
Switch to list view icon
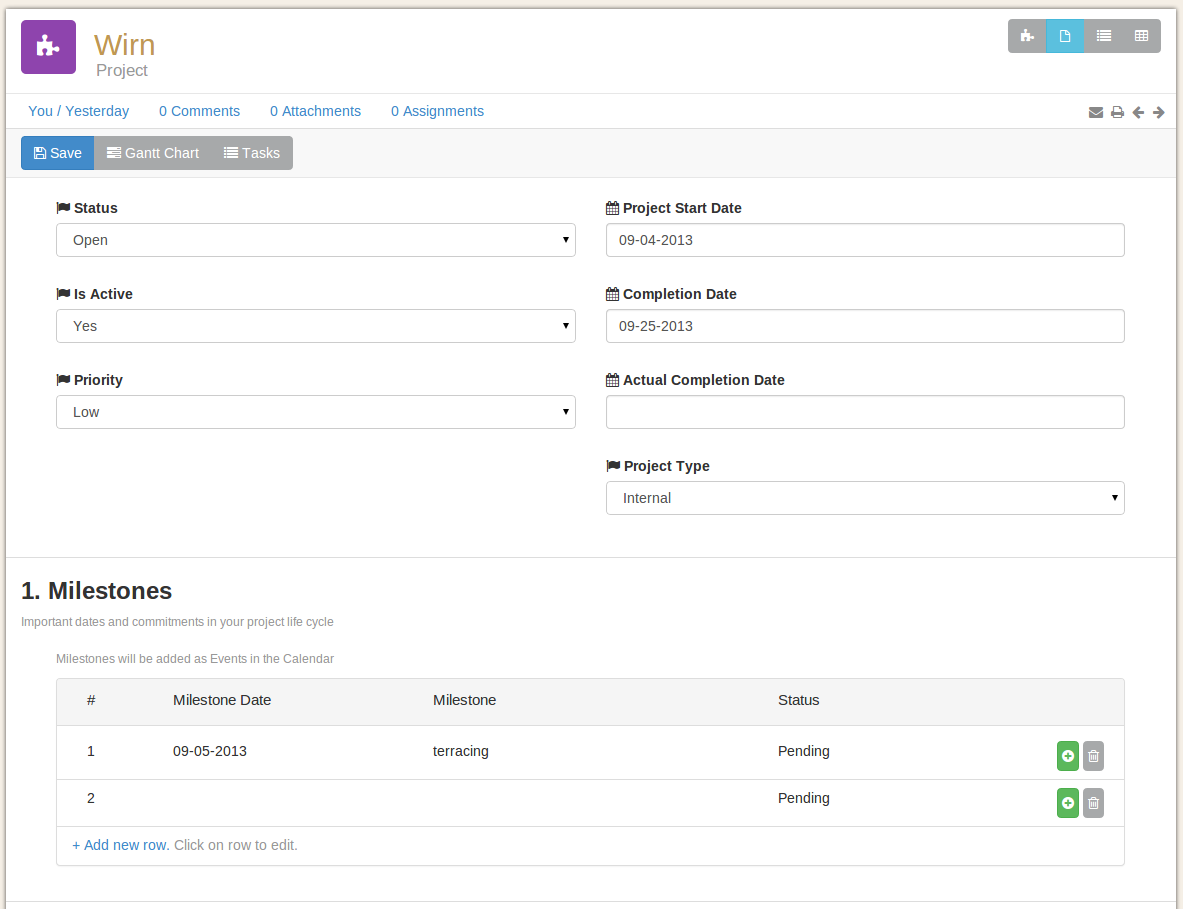(x=1103, y=36)
